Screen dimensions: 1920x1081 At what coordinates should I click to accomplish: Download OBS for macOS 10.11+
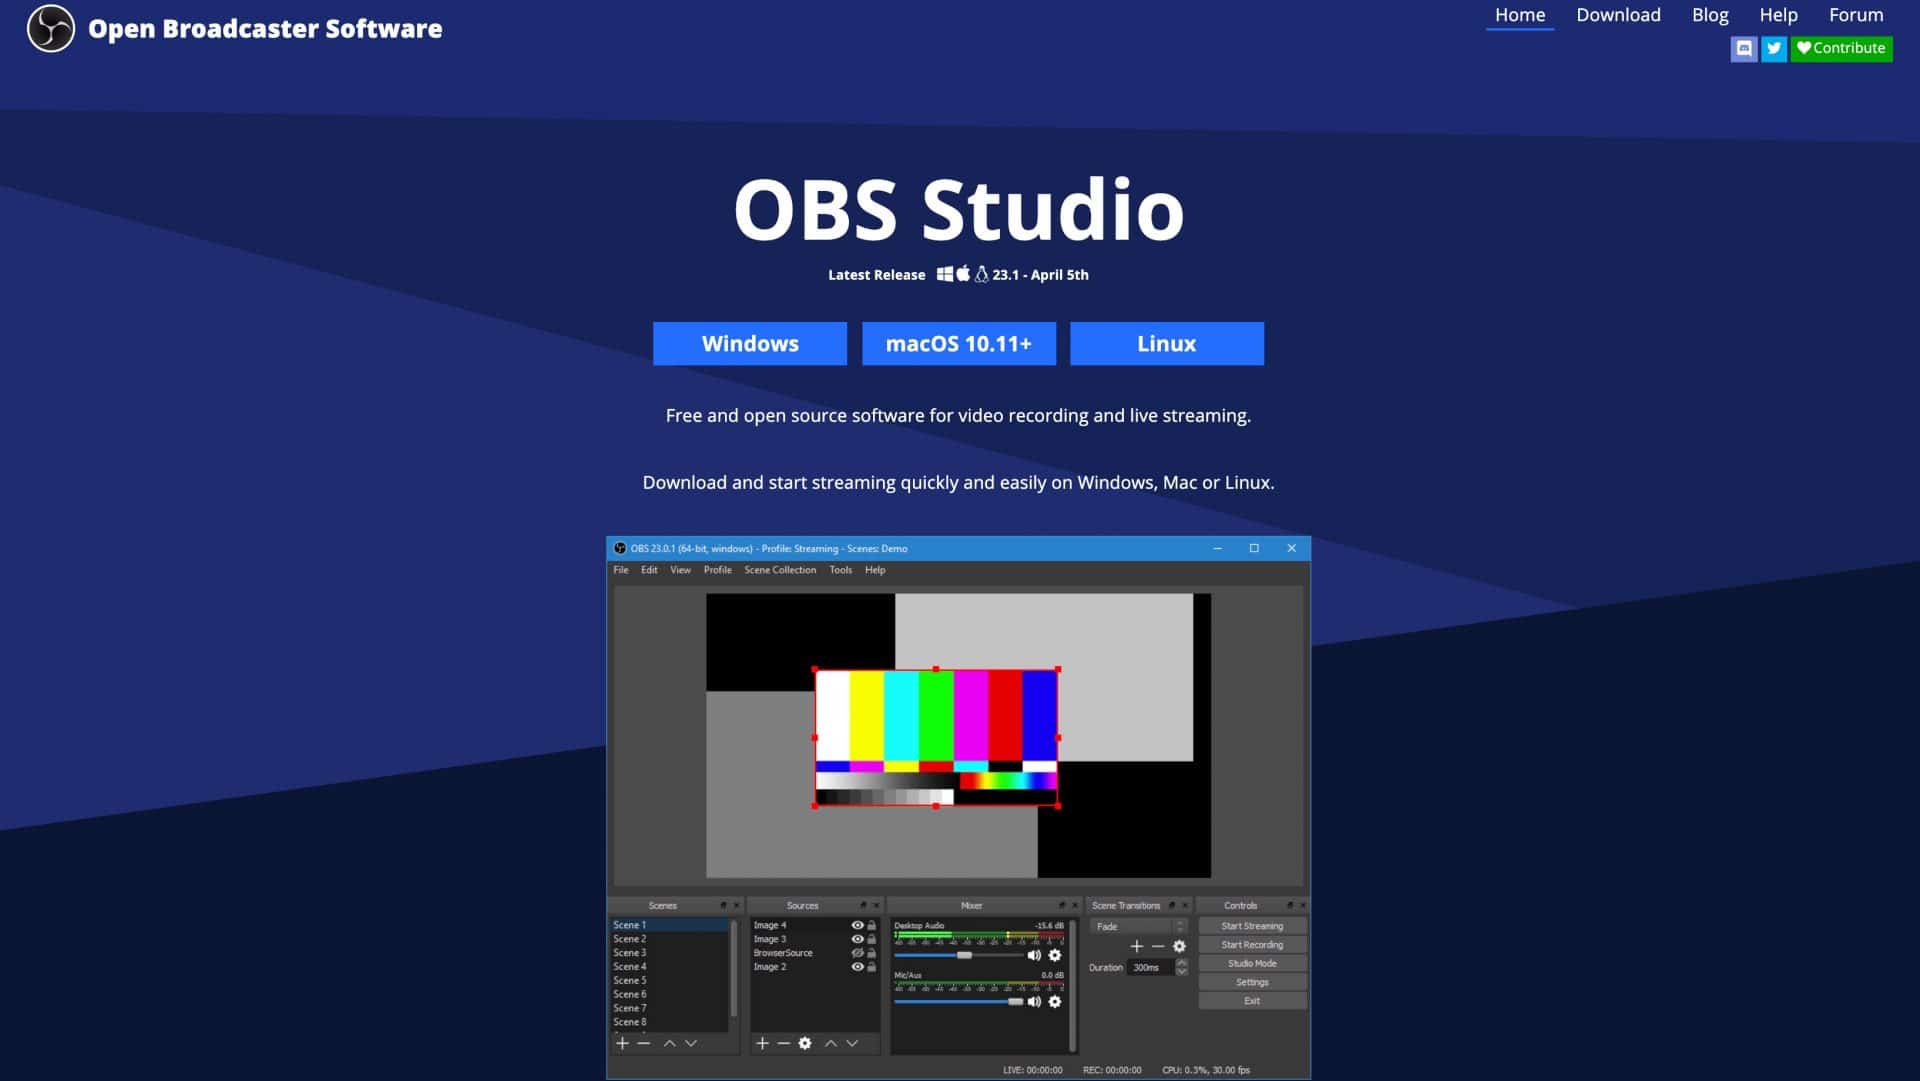click(959, 343)
